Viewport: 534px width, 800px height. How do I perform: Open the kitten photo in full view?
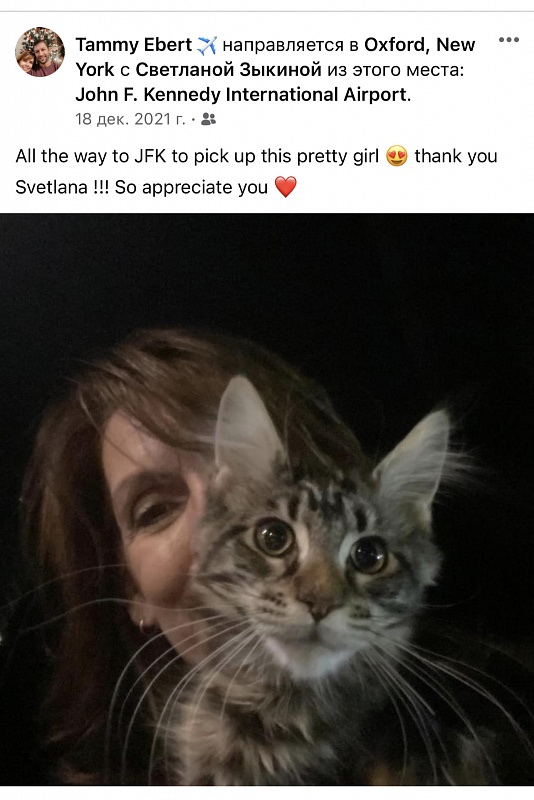(x=267, y=499)
